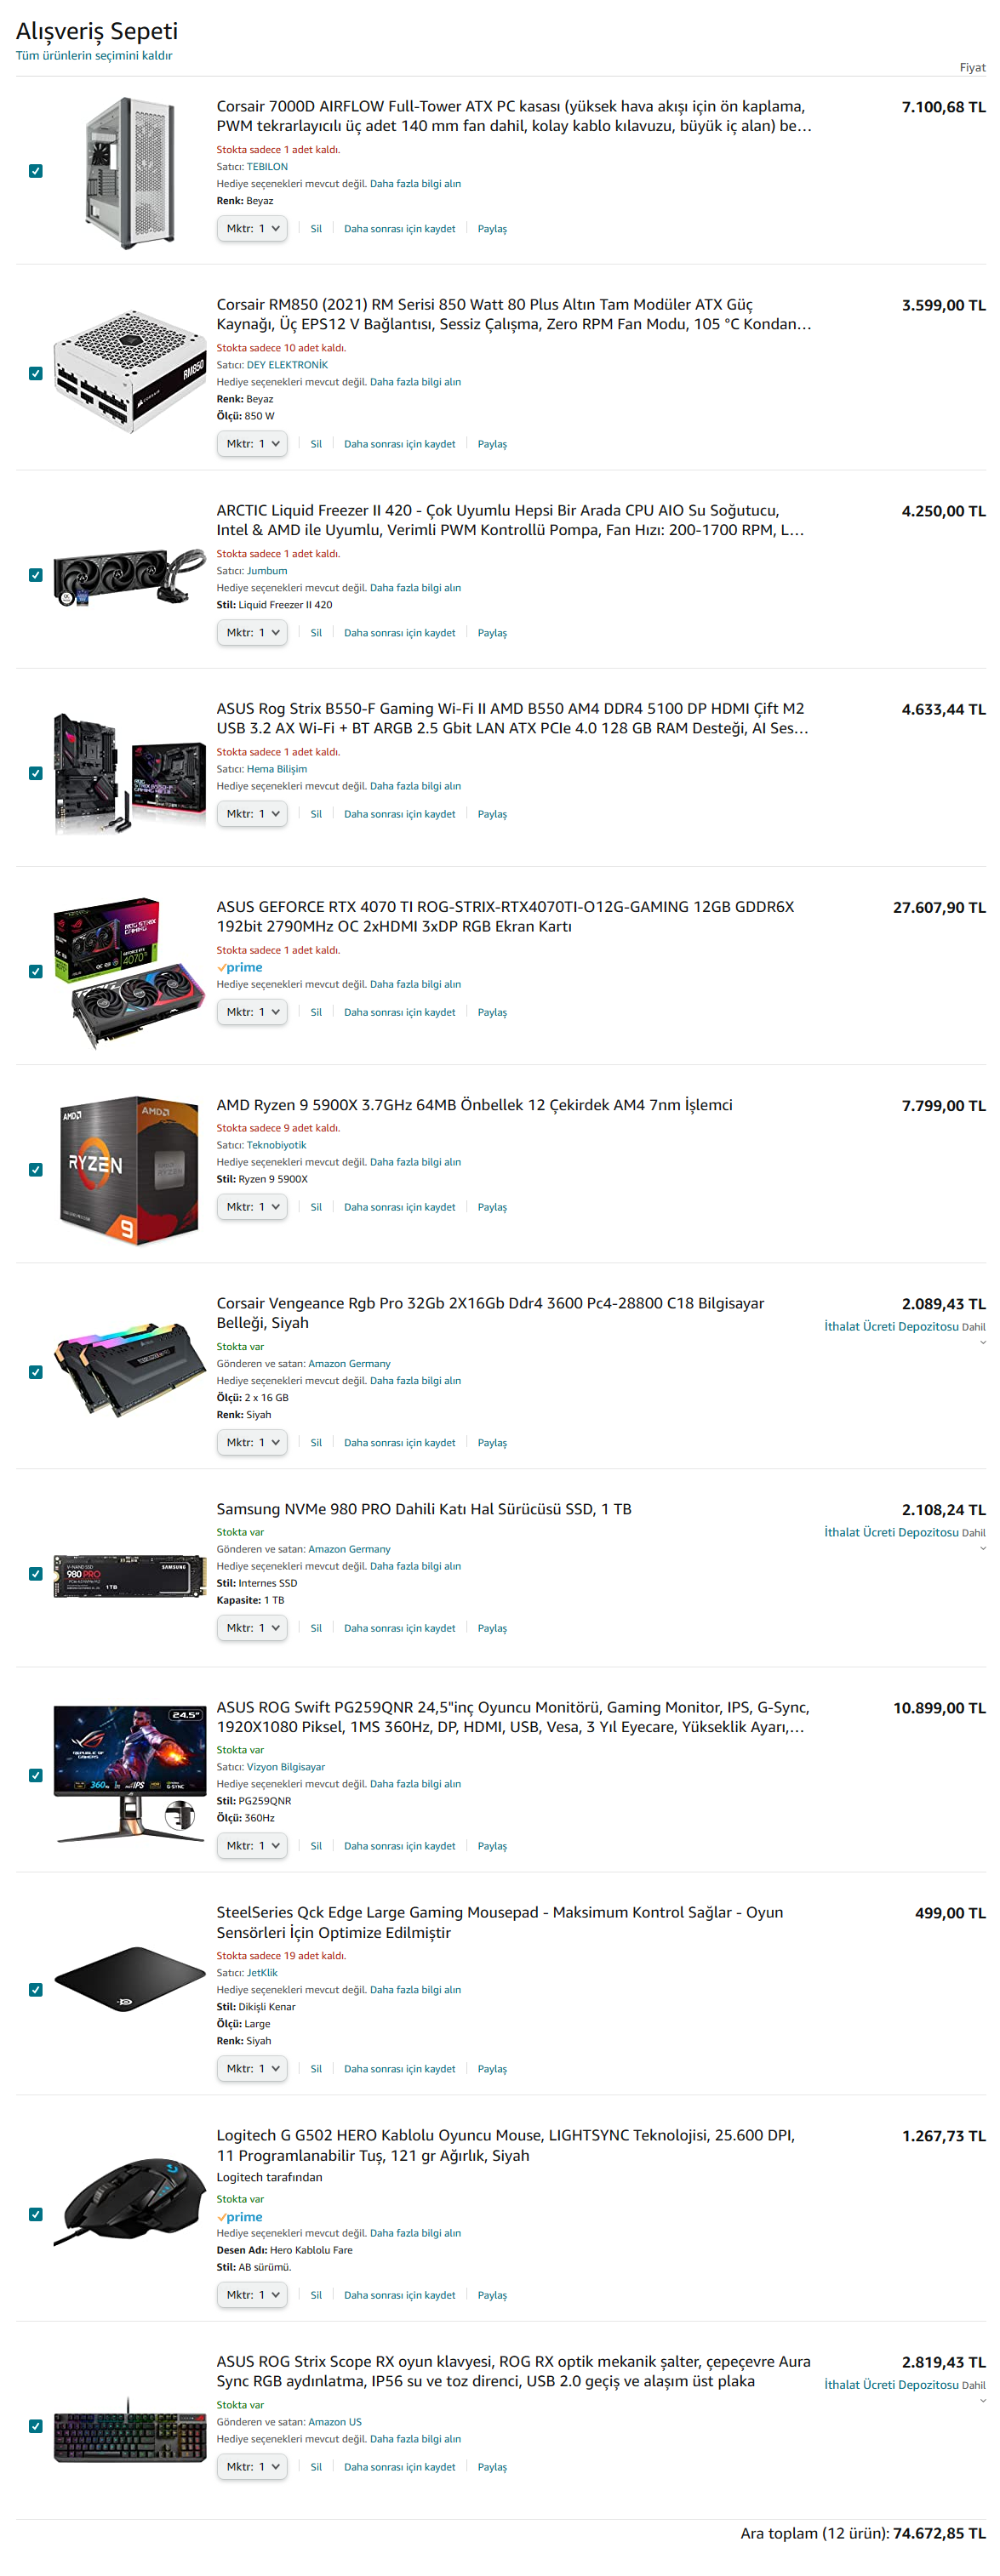The width and height of the screenshot is (1000, 2576).
Task: Open ASUS ROG Swift monitor thumbnail
Action: 129,1775
